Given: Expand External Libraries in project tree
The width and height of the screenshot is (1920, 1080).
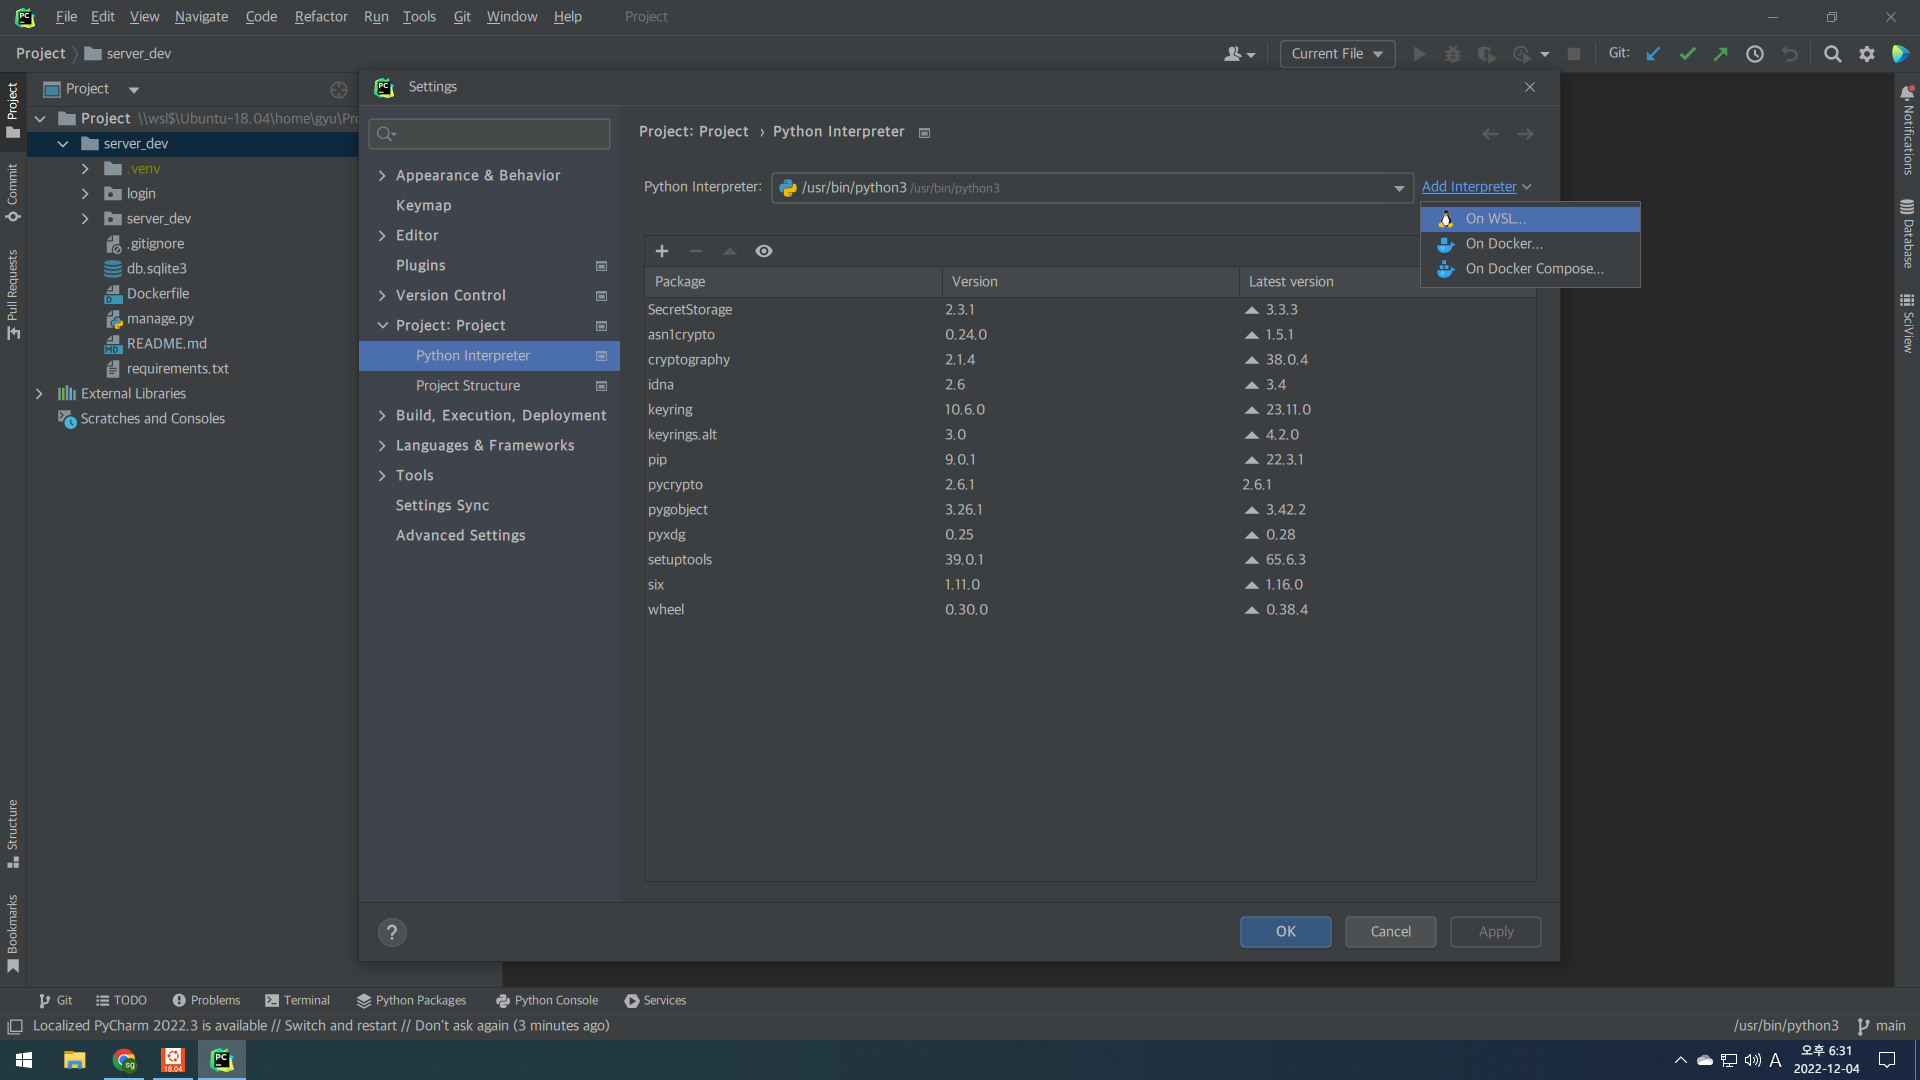Looking at the screenshot, I should (39, 394).
